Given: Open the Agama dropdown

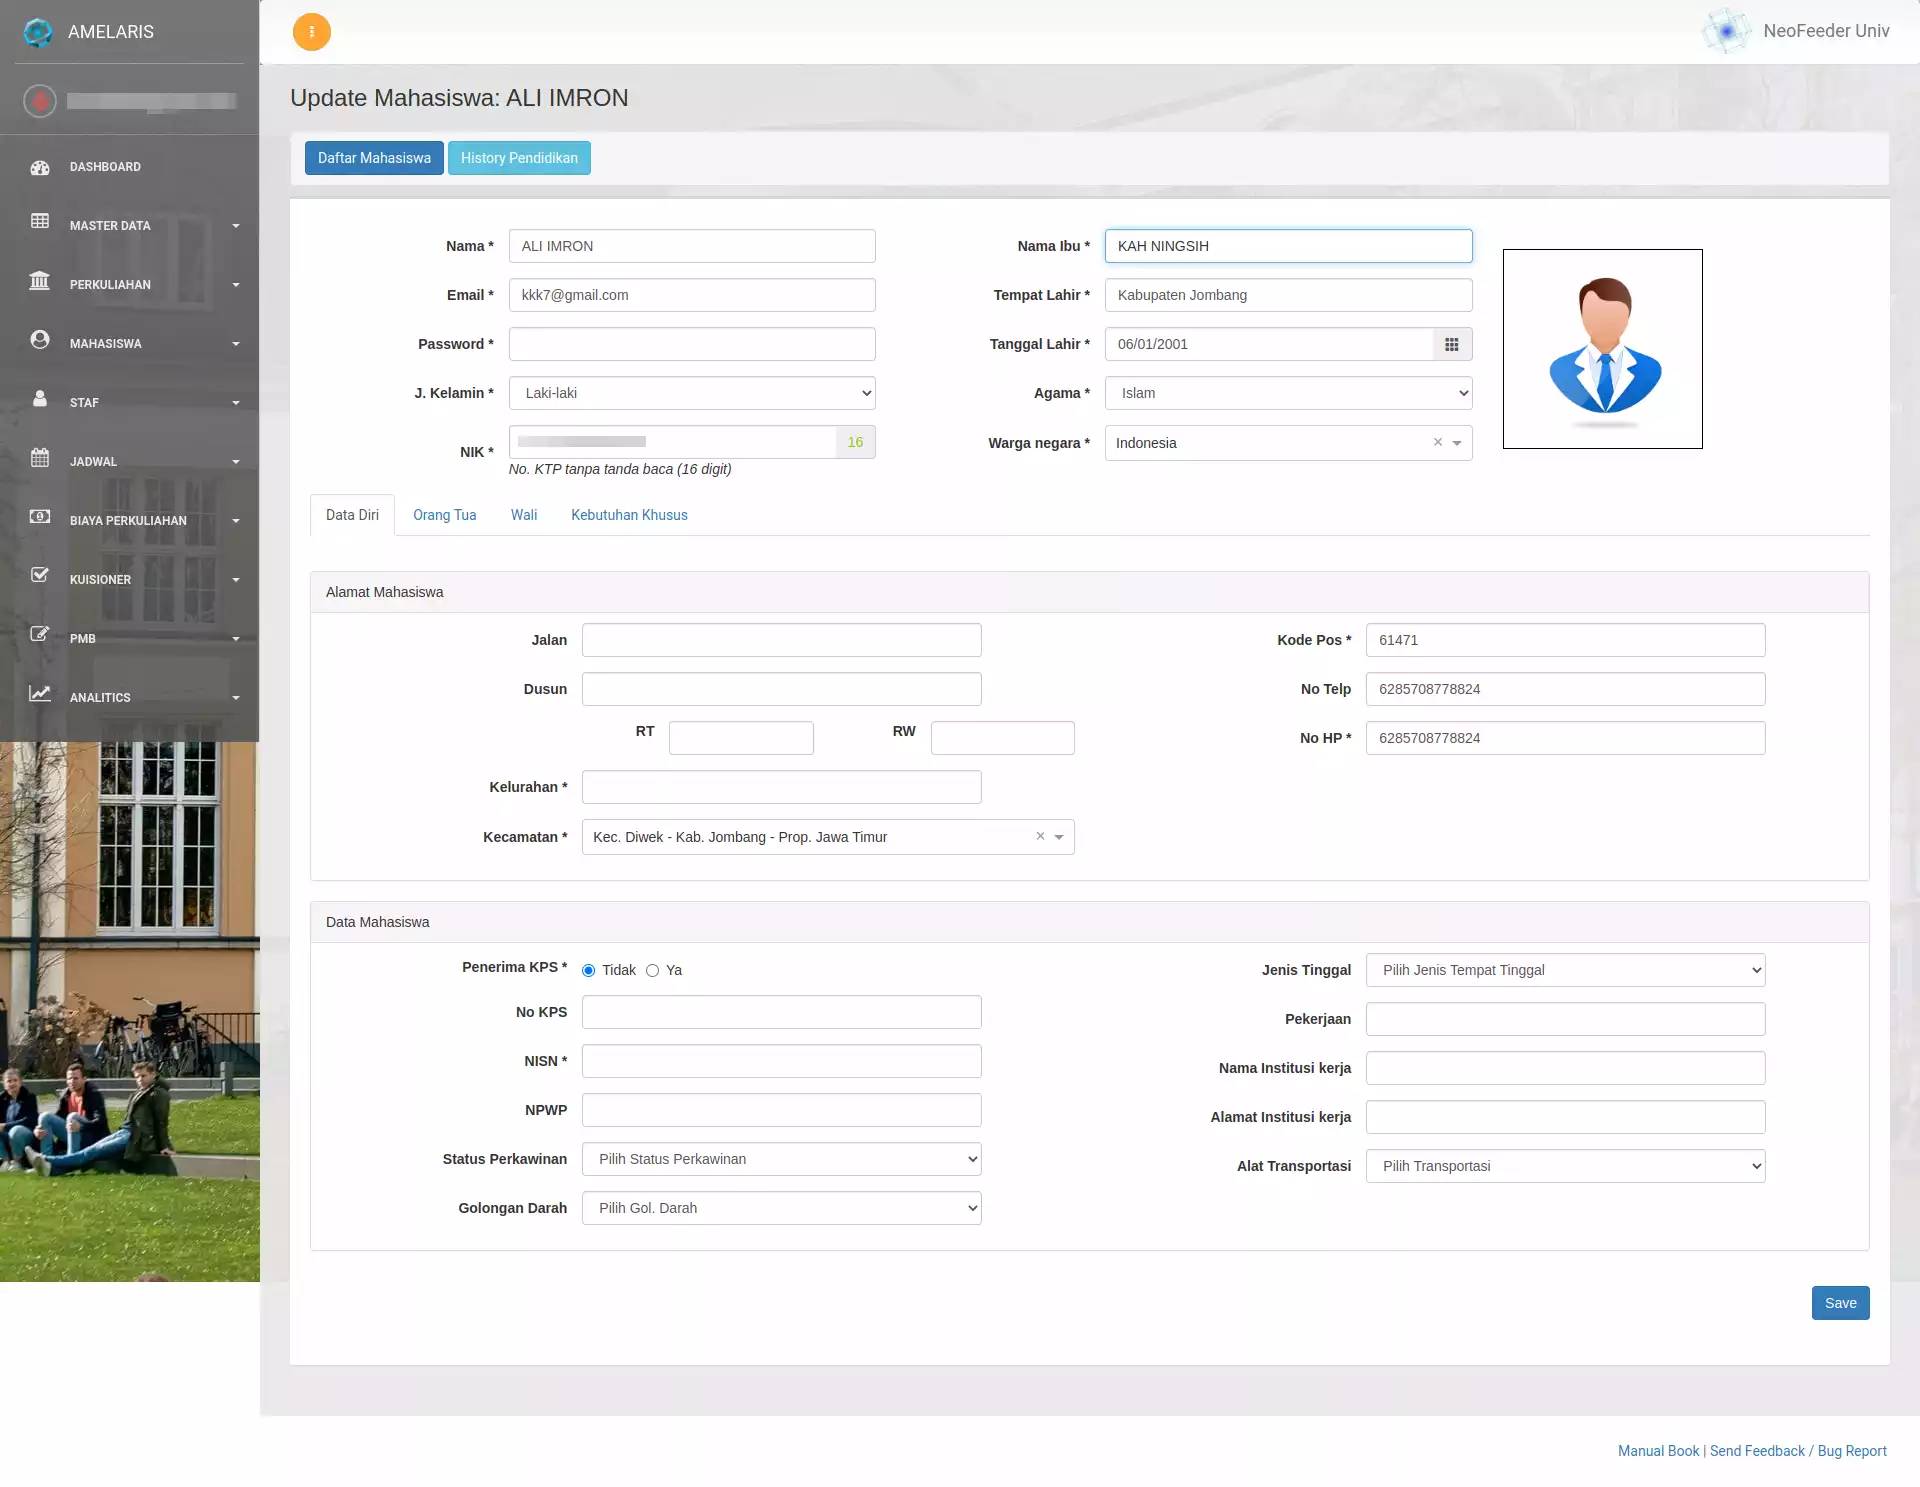Looking at the screenshot, I should coord(1288,393).
